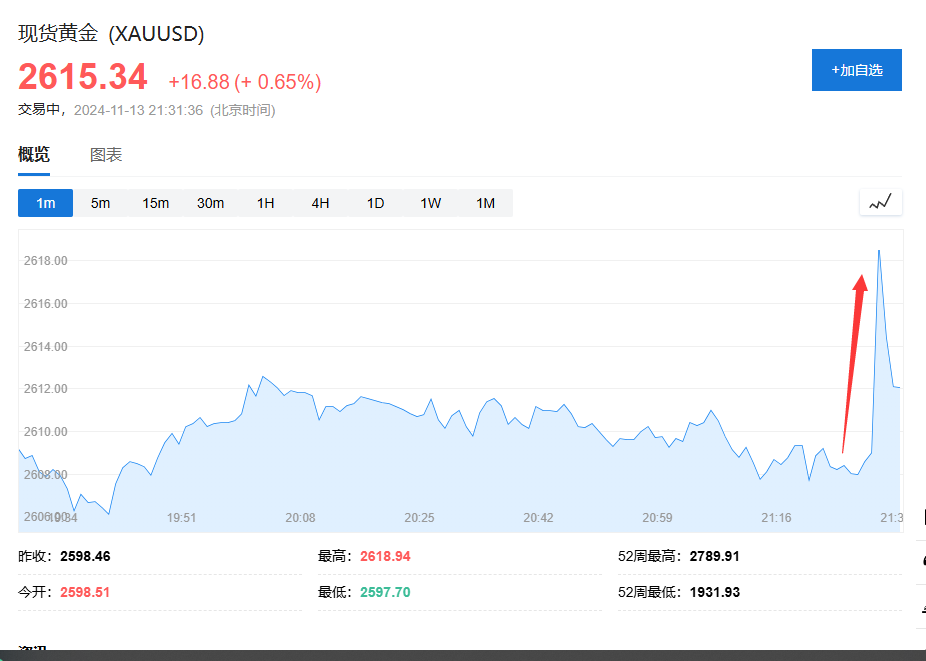Choose the 30m interval
Screen dimensions: 926x661
click(210, 203)
